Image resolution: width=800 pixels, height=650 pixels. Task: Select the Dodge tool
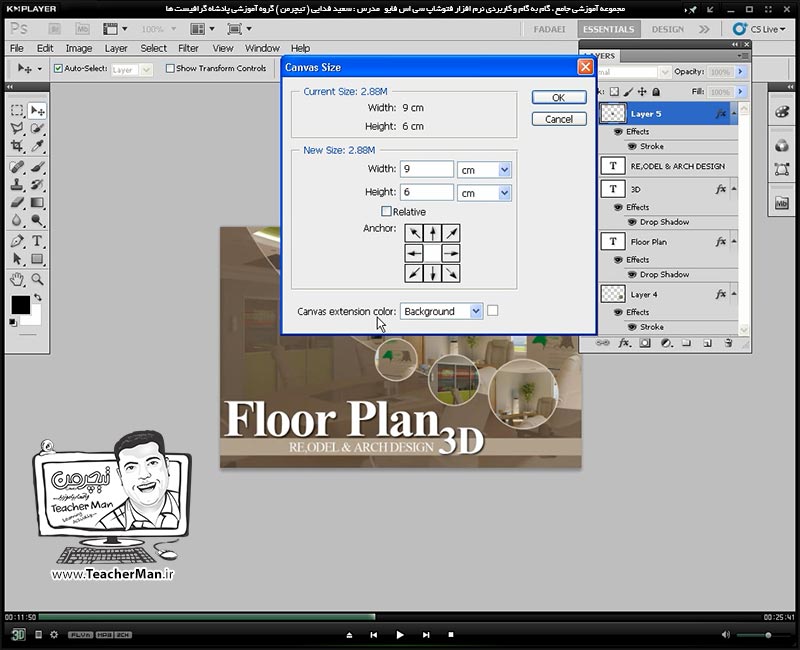[37, 220]
